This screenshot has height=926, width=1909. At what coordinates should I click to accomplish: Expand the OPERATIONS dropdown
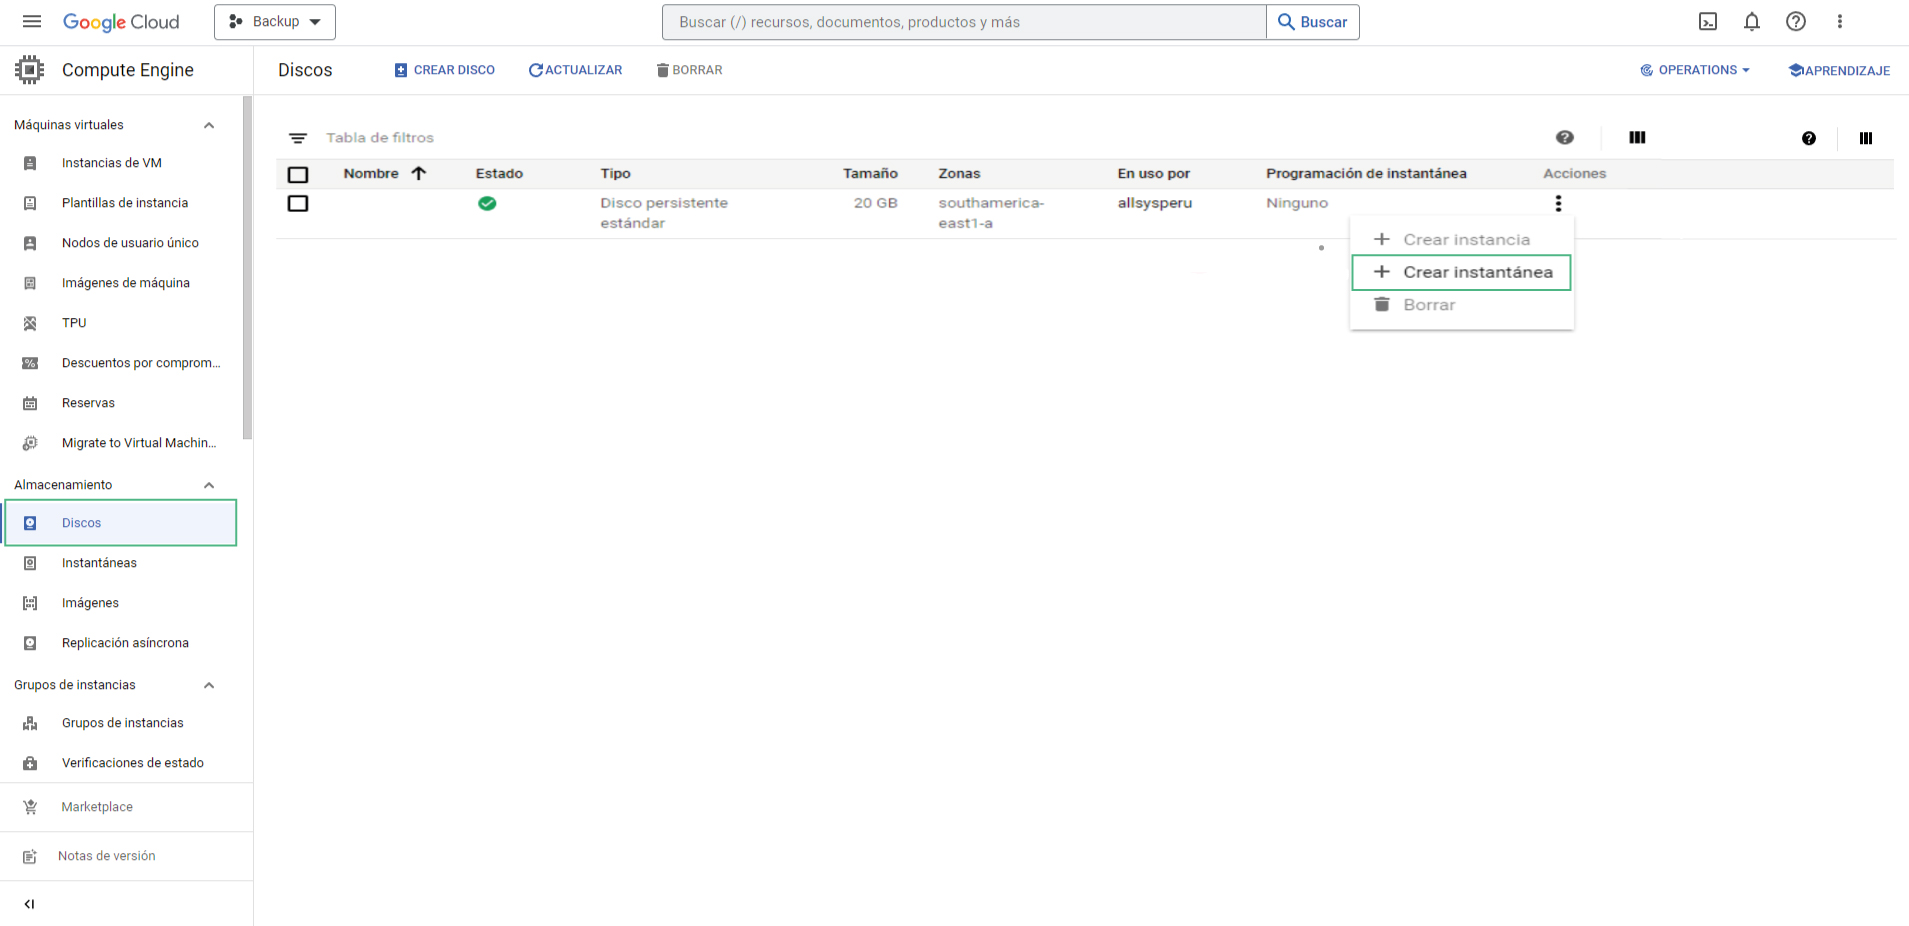click(1696, 70)
